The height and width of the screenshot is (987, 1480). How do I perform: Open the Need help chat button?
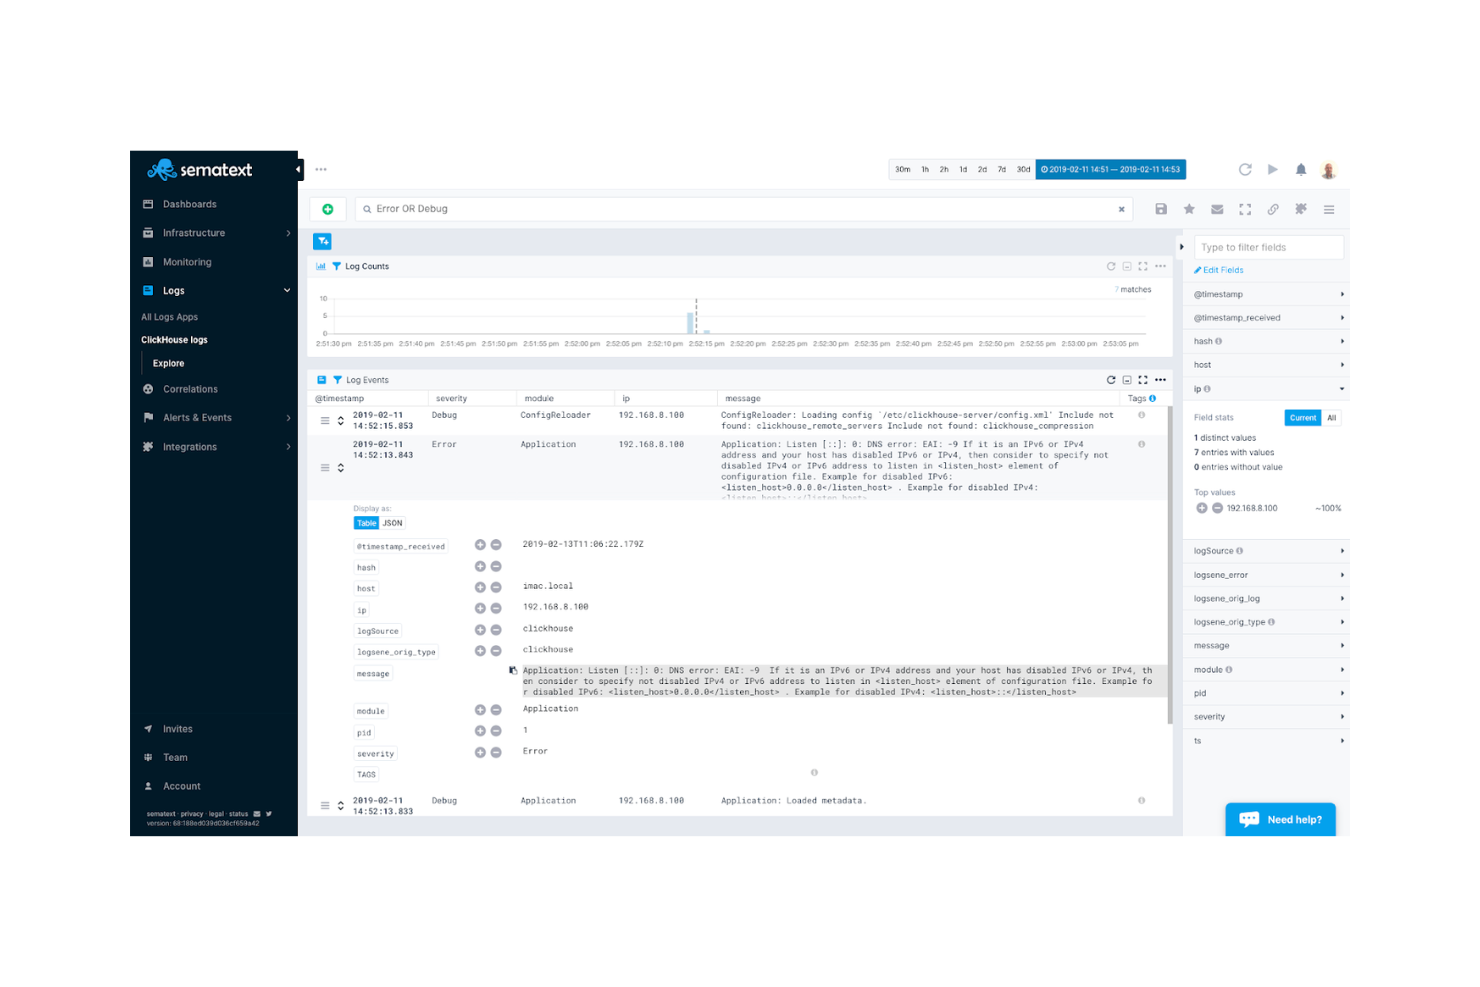(x=1280, y=819)
